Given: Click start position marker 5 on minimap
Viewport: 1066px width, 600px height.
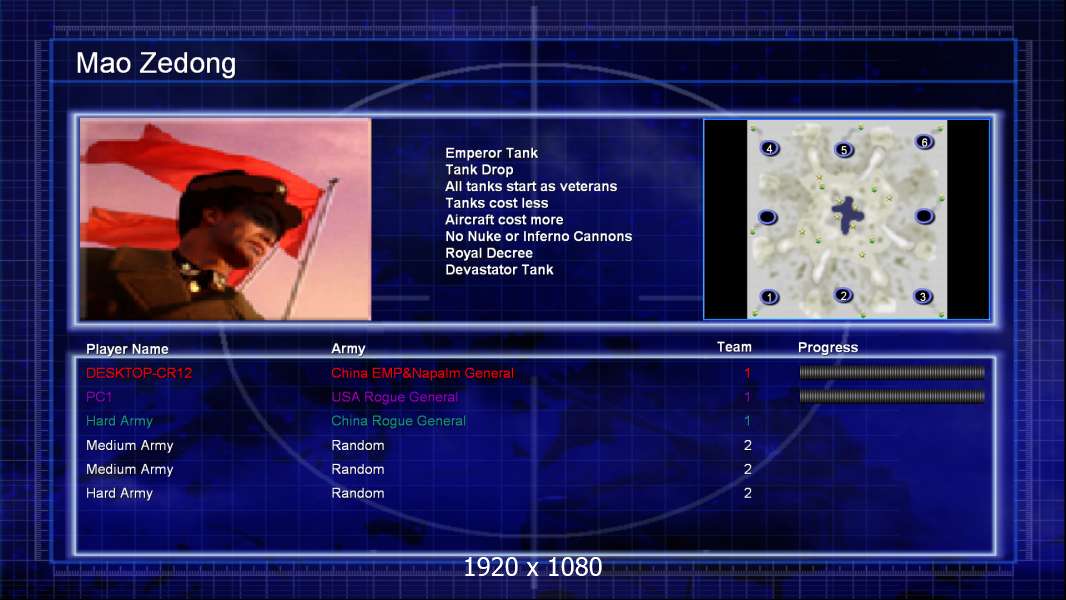Looking at the screenshot, I should pyautogui.click(x=844, y=149).
